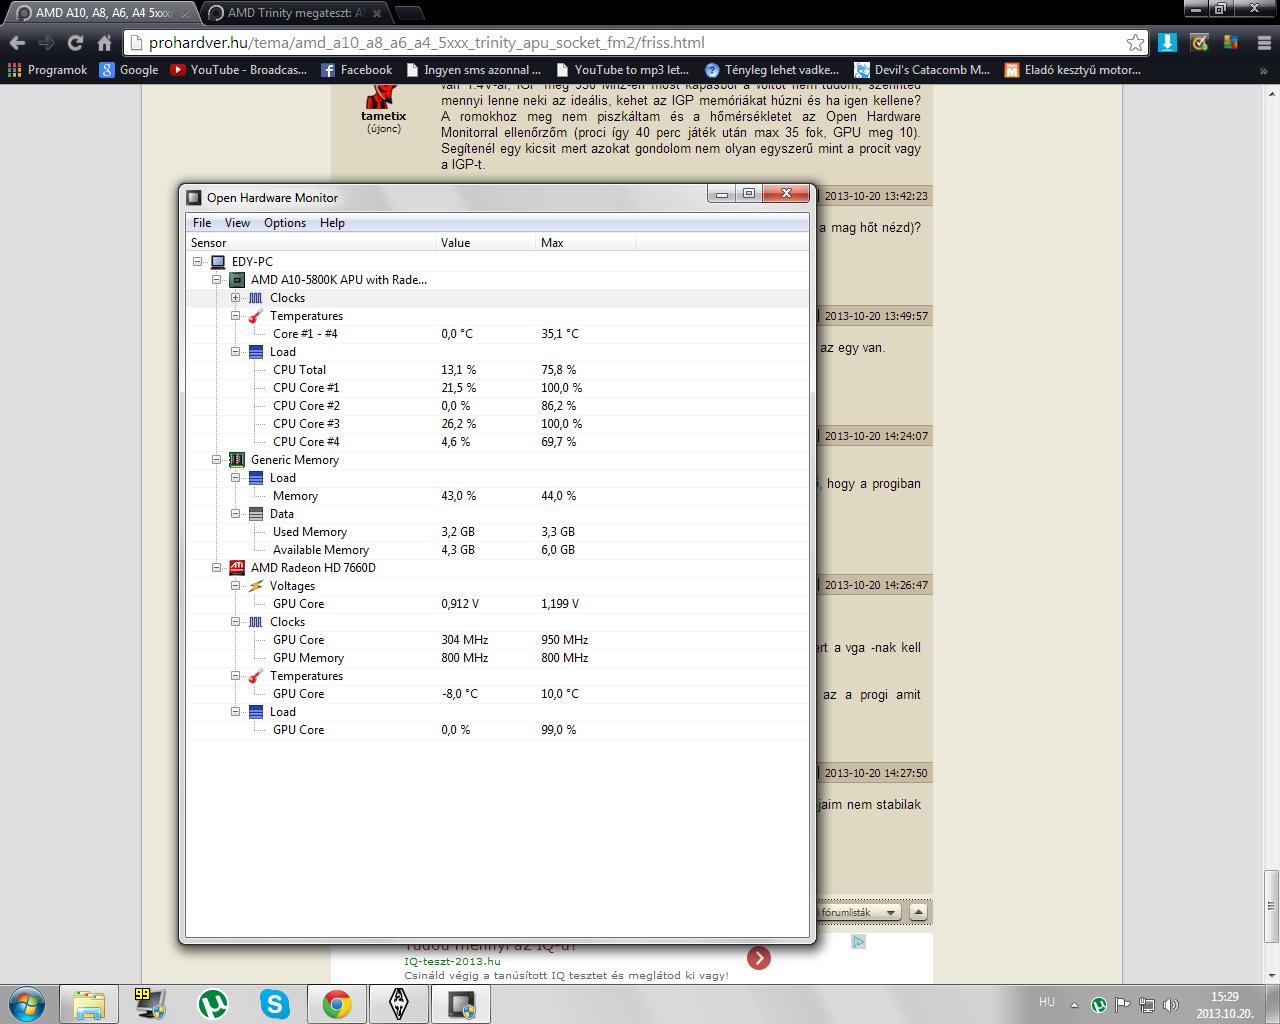
Task: Switch to the AMD Trinity megateszt tab
Action: (x=294, y=13)
